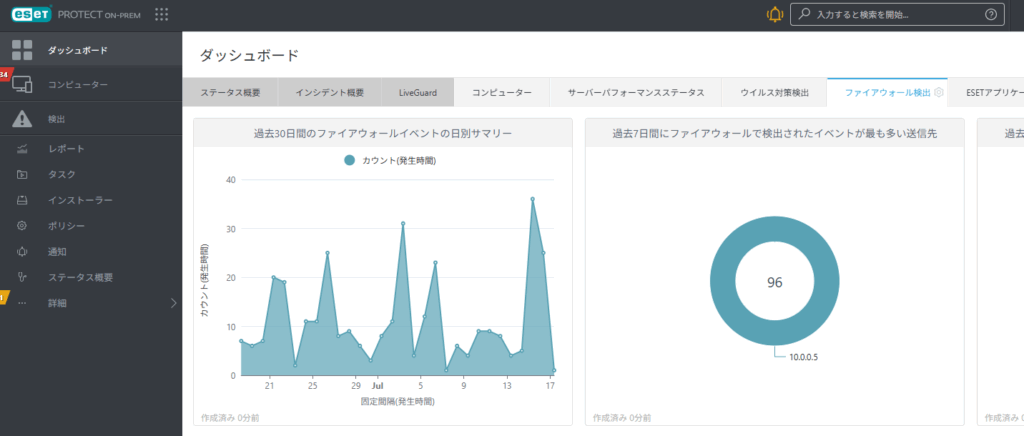Click the gear icon on ファイアウォール検出 tab
Screen dimensions: 1024x436
(938, 92)
